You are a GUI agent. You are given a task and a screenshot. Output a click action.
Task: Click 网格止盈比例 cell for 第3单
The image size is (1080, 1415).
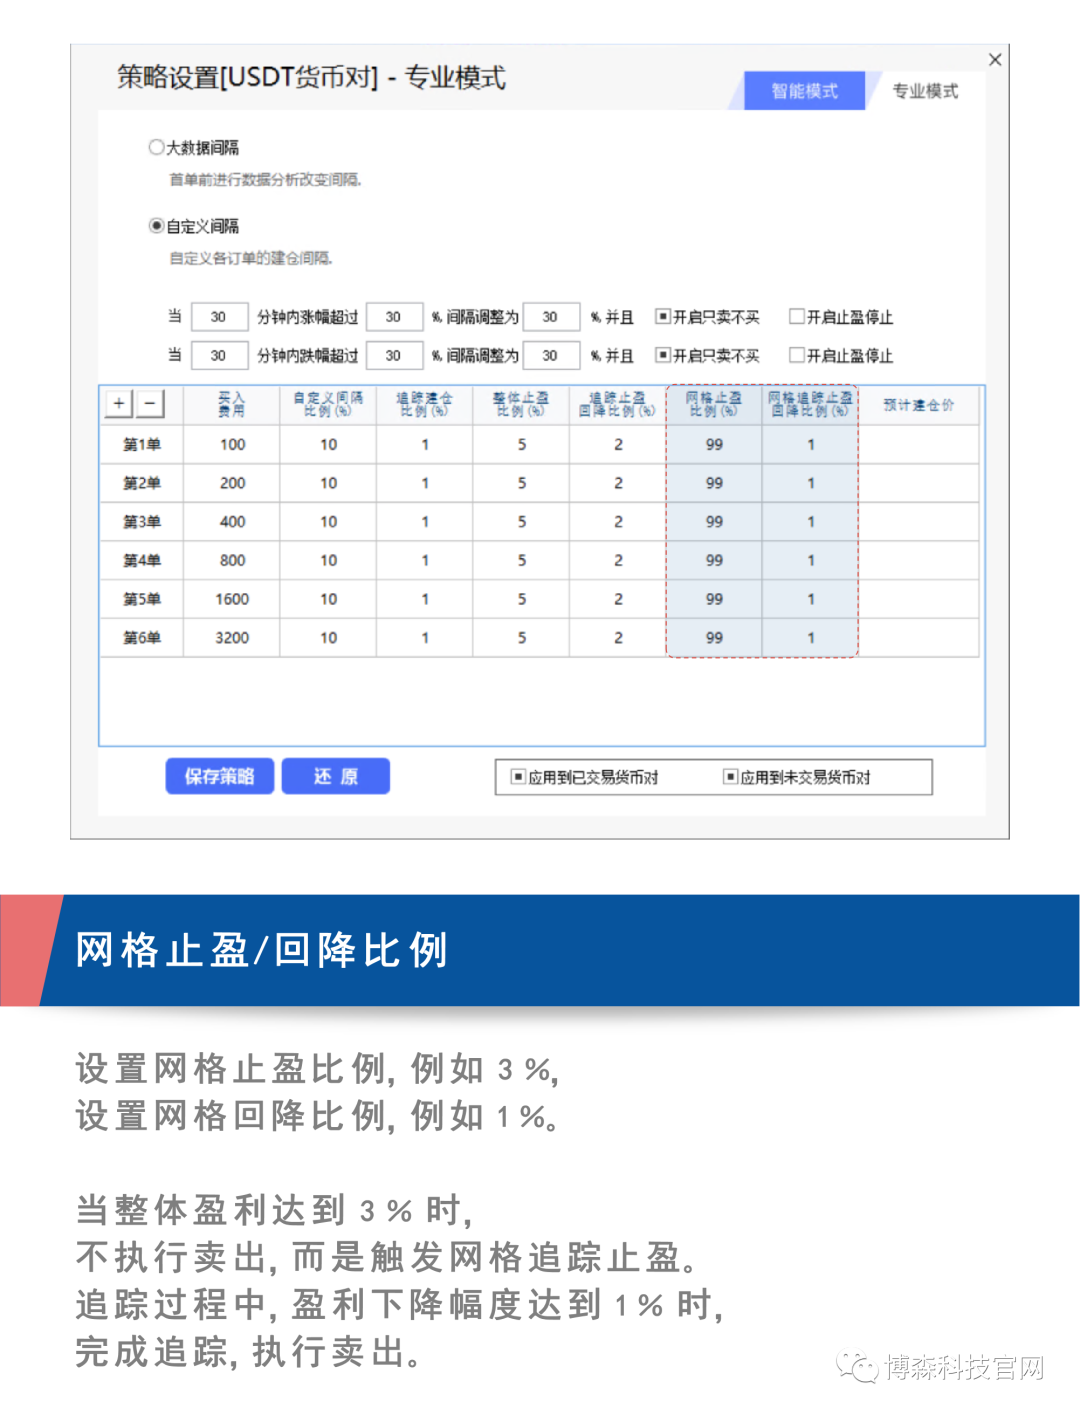coord(714,522)
